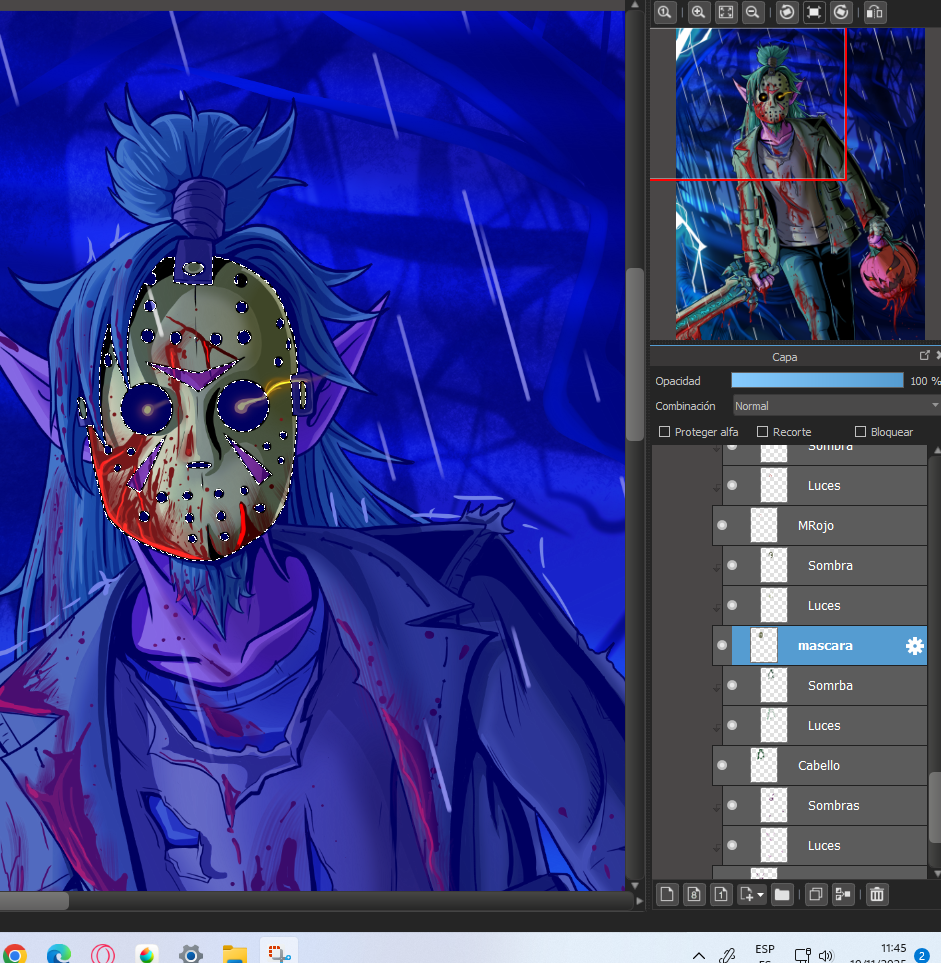Open Google Chrome from taskbar
This screenshot has width=941, height=963.
pyautogui.click(x=14, y=954)
